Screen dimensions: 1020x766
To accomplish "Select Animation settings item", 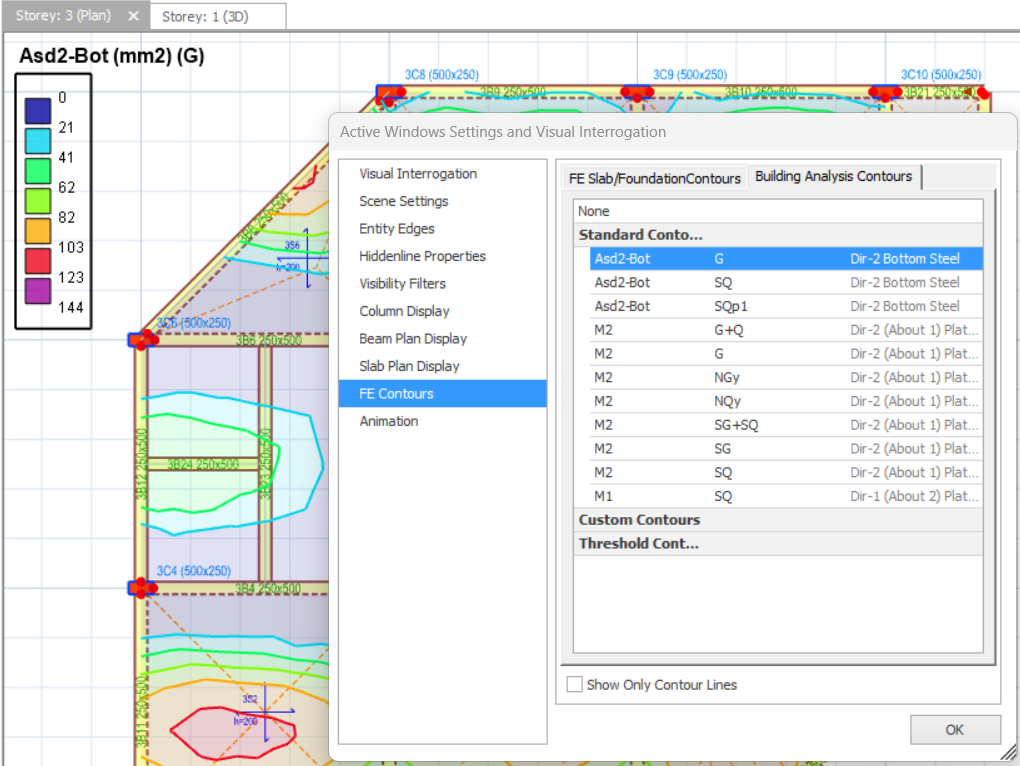I will [x=389, y=421].
